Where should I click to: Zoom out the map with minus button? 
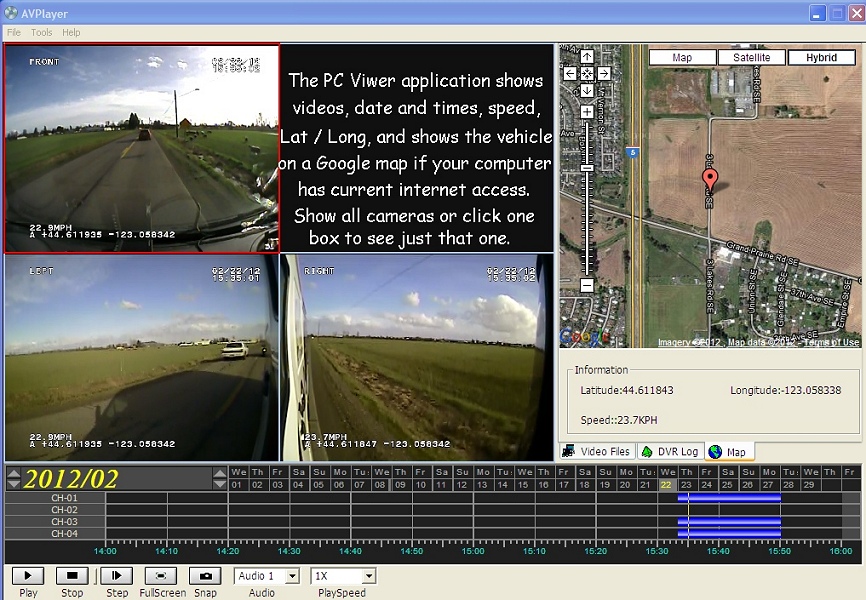[587, 285]
